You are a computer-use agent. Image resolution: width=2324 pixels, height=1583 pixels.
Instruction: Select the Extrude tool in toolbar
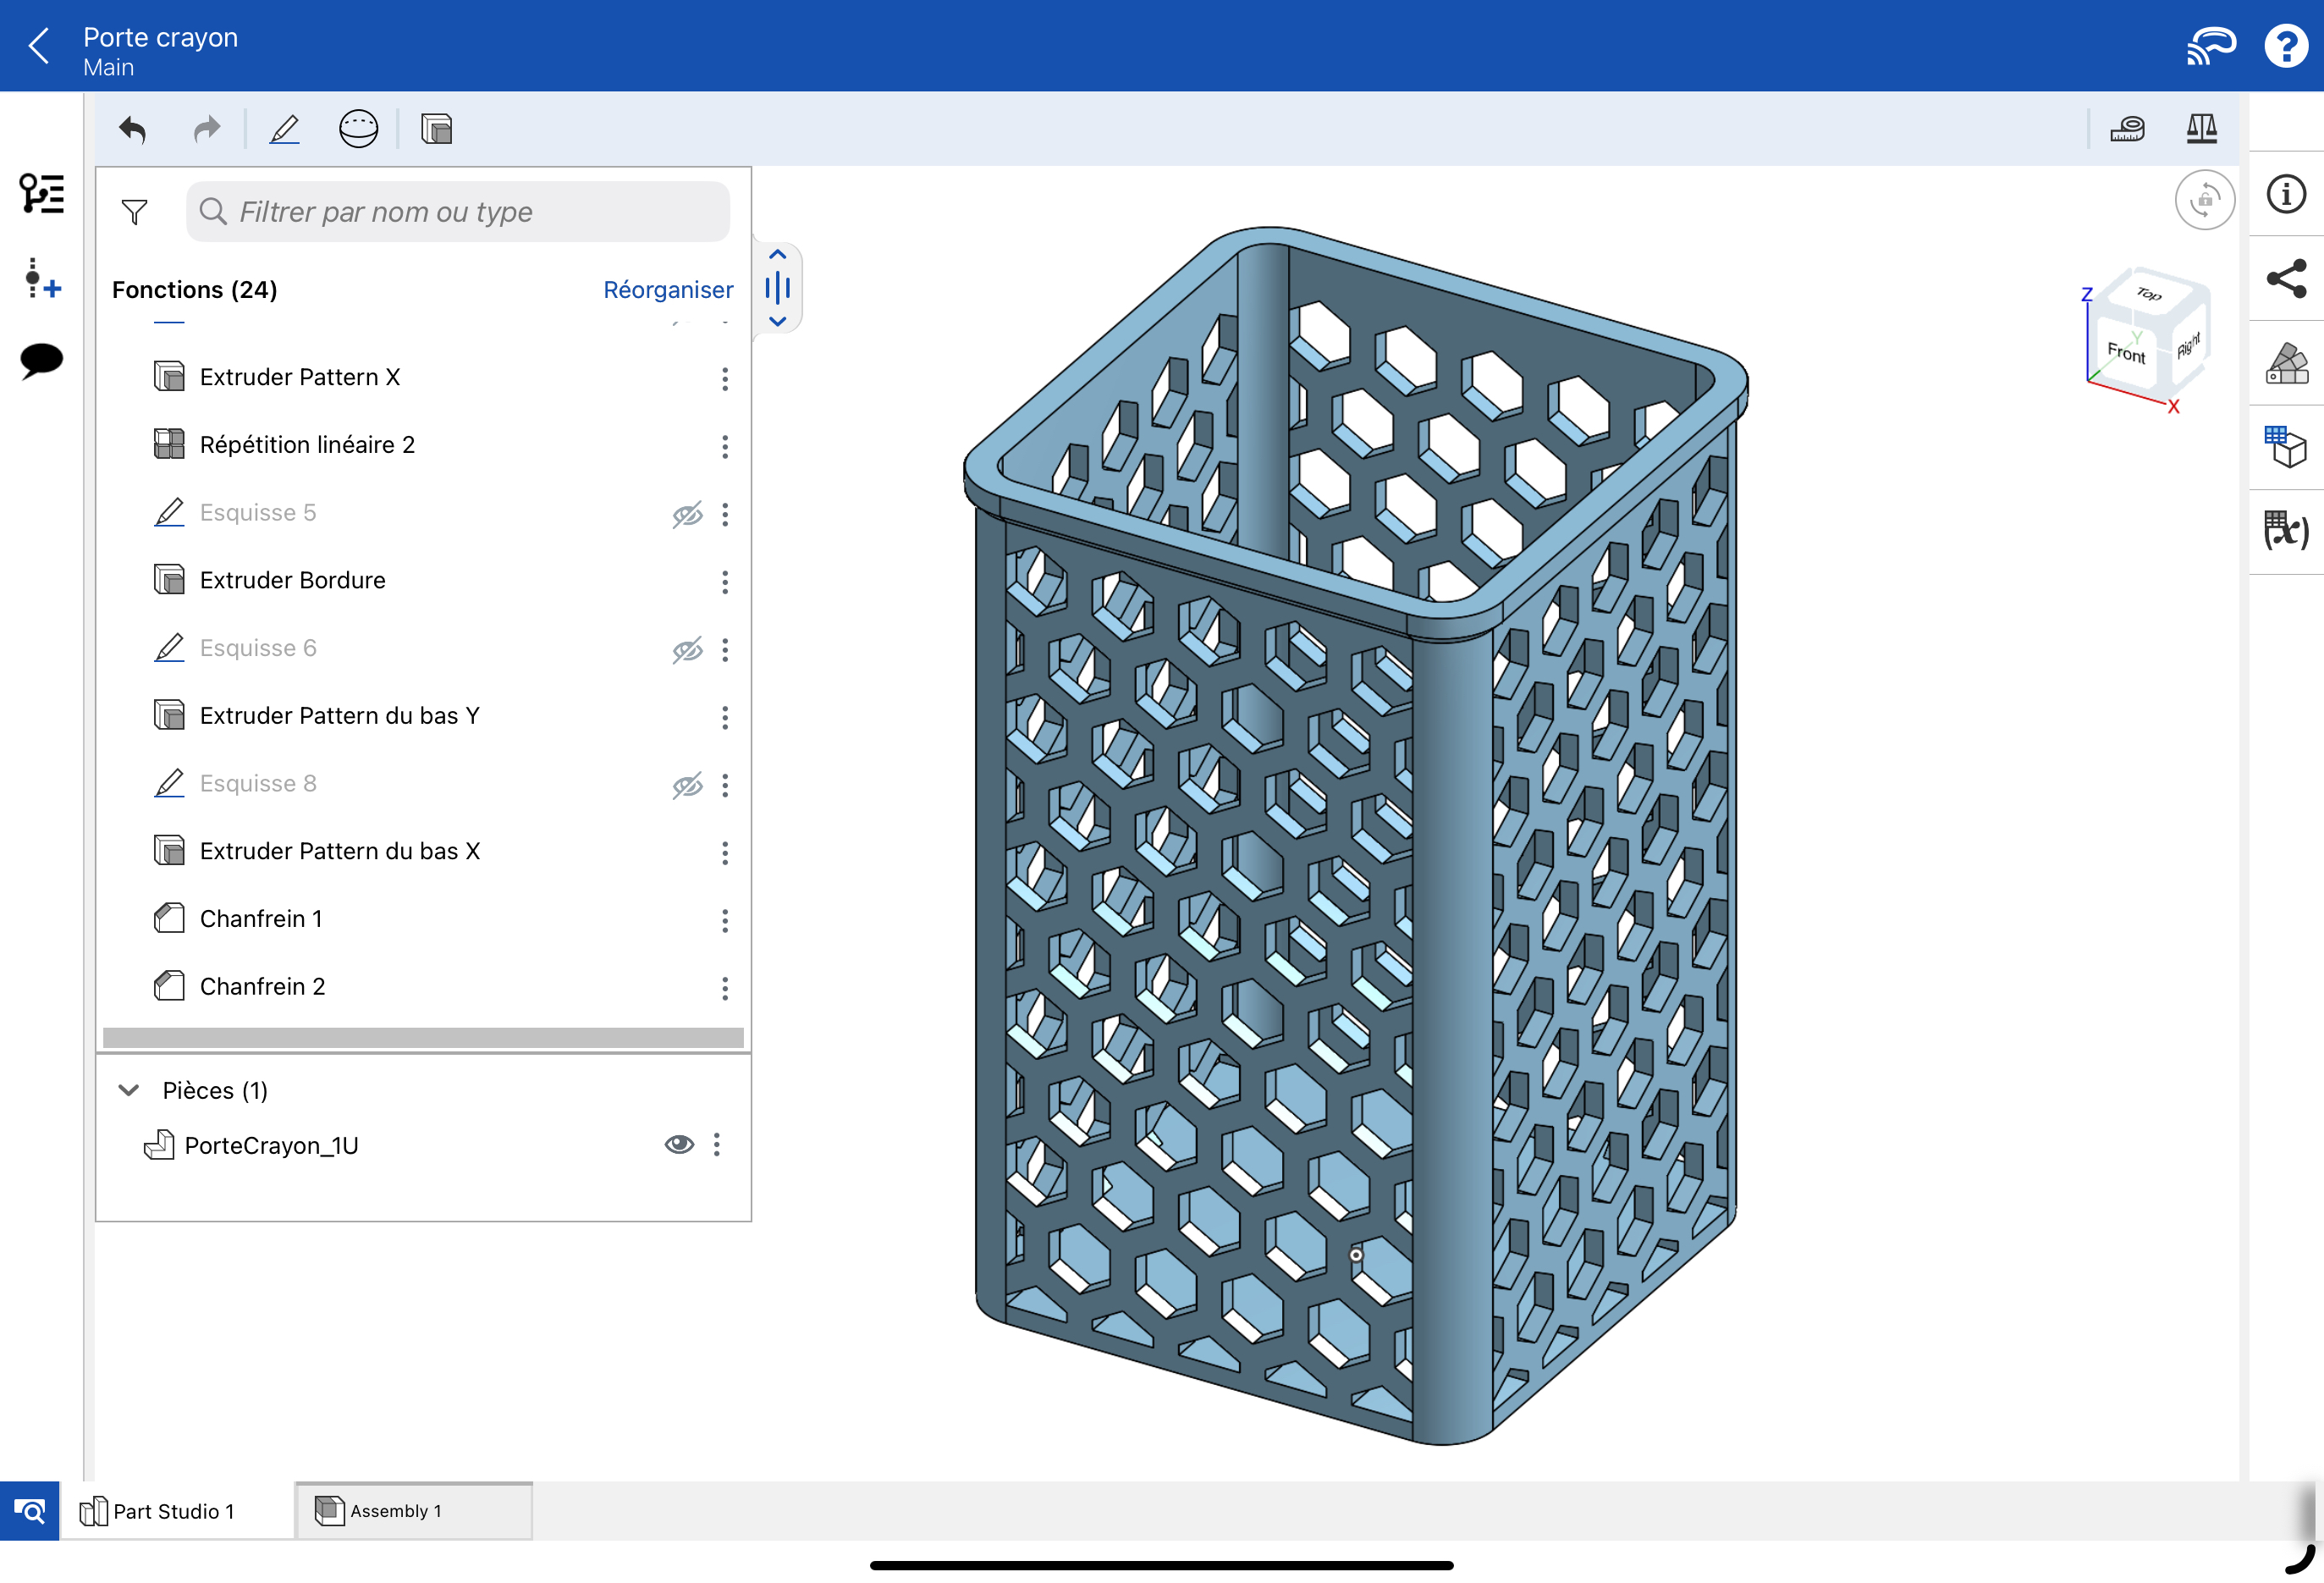pyautogui.click(x=437, y=130)
